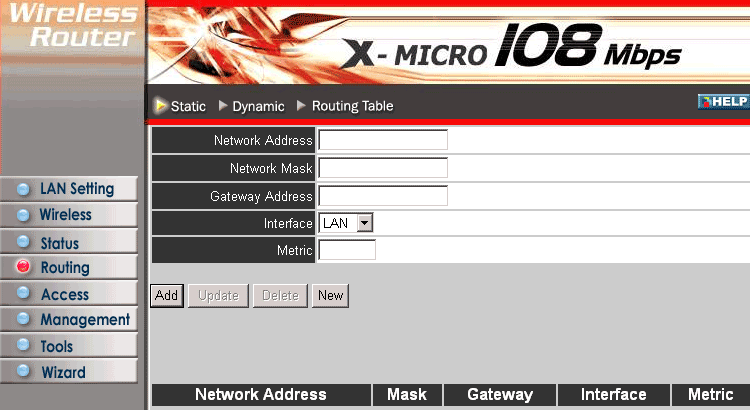
Task: Open the Interface LAN dropdown
Action: pos(346,223)
